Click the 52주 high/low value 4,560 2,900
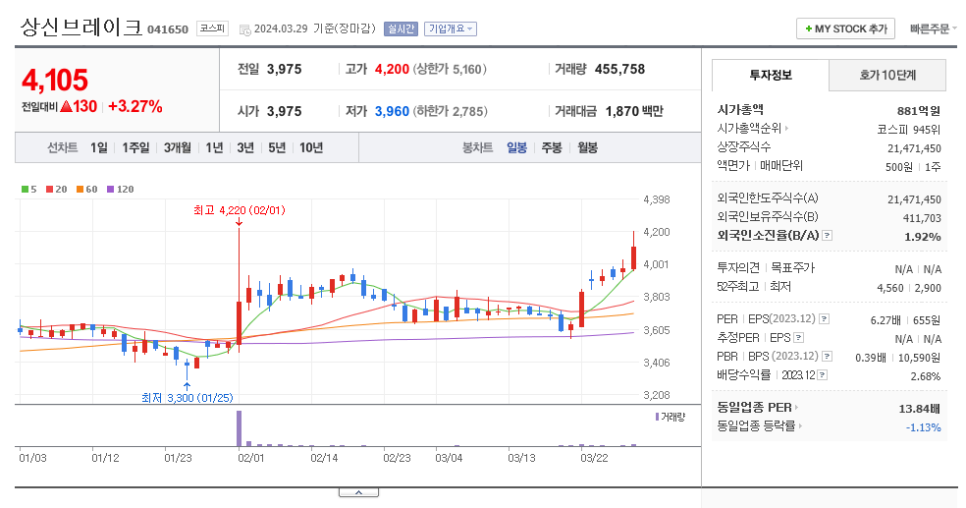The height and width of the screenshot is (508, 966). pyautogui.click(x=909, y=288)
